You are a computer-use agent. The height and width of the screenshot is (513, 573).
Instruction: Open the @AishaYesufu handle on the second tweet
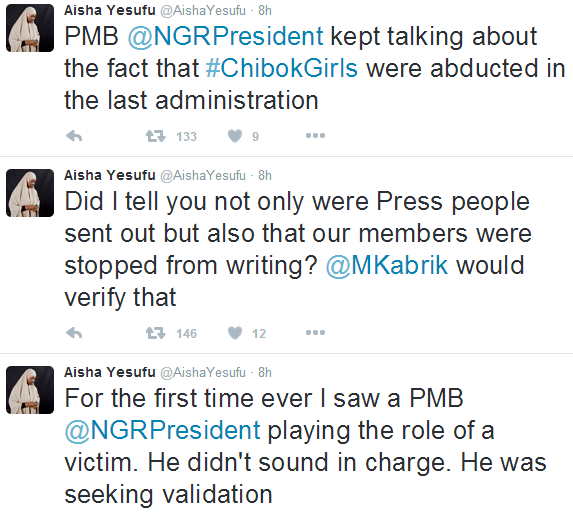[x=203, y=176]
